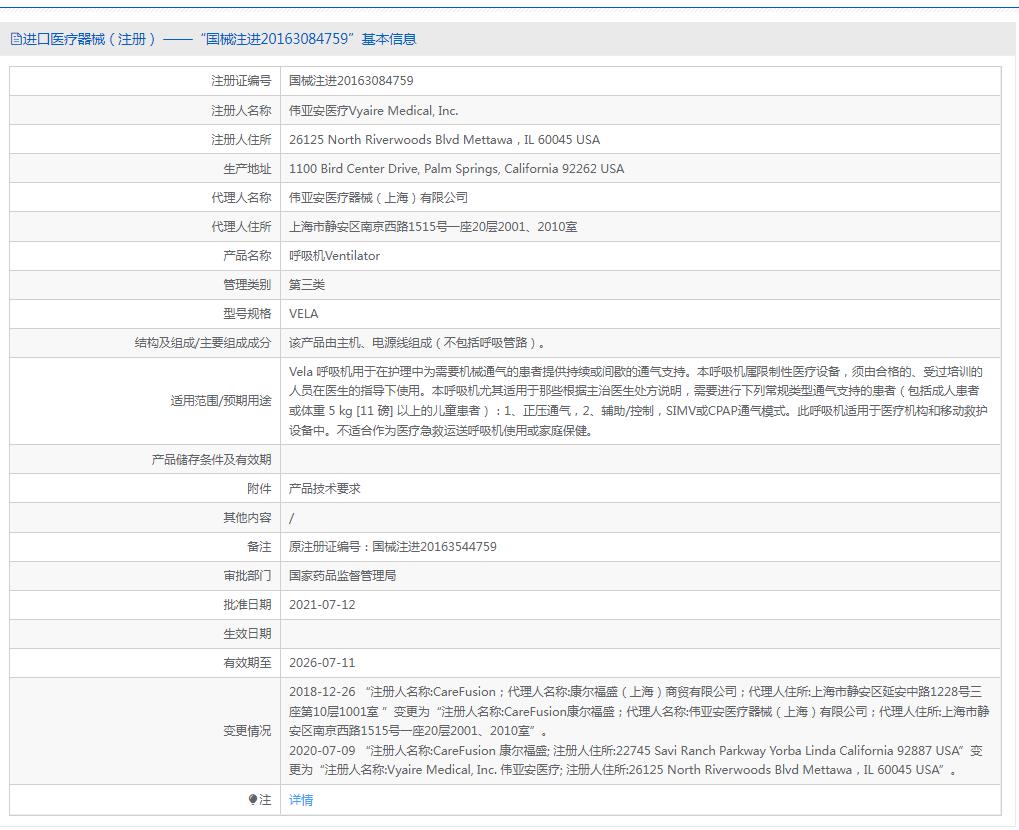Viewport: 1019px width, 830px height.
Task: Click the 产品技术要求 attachment text
Action: (324, 489)
